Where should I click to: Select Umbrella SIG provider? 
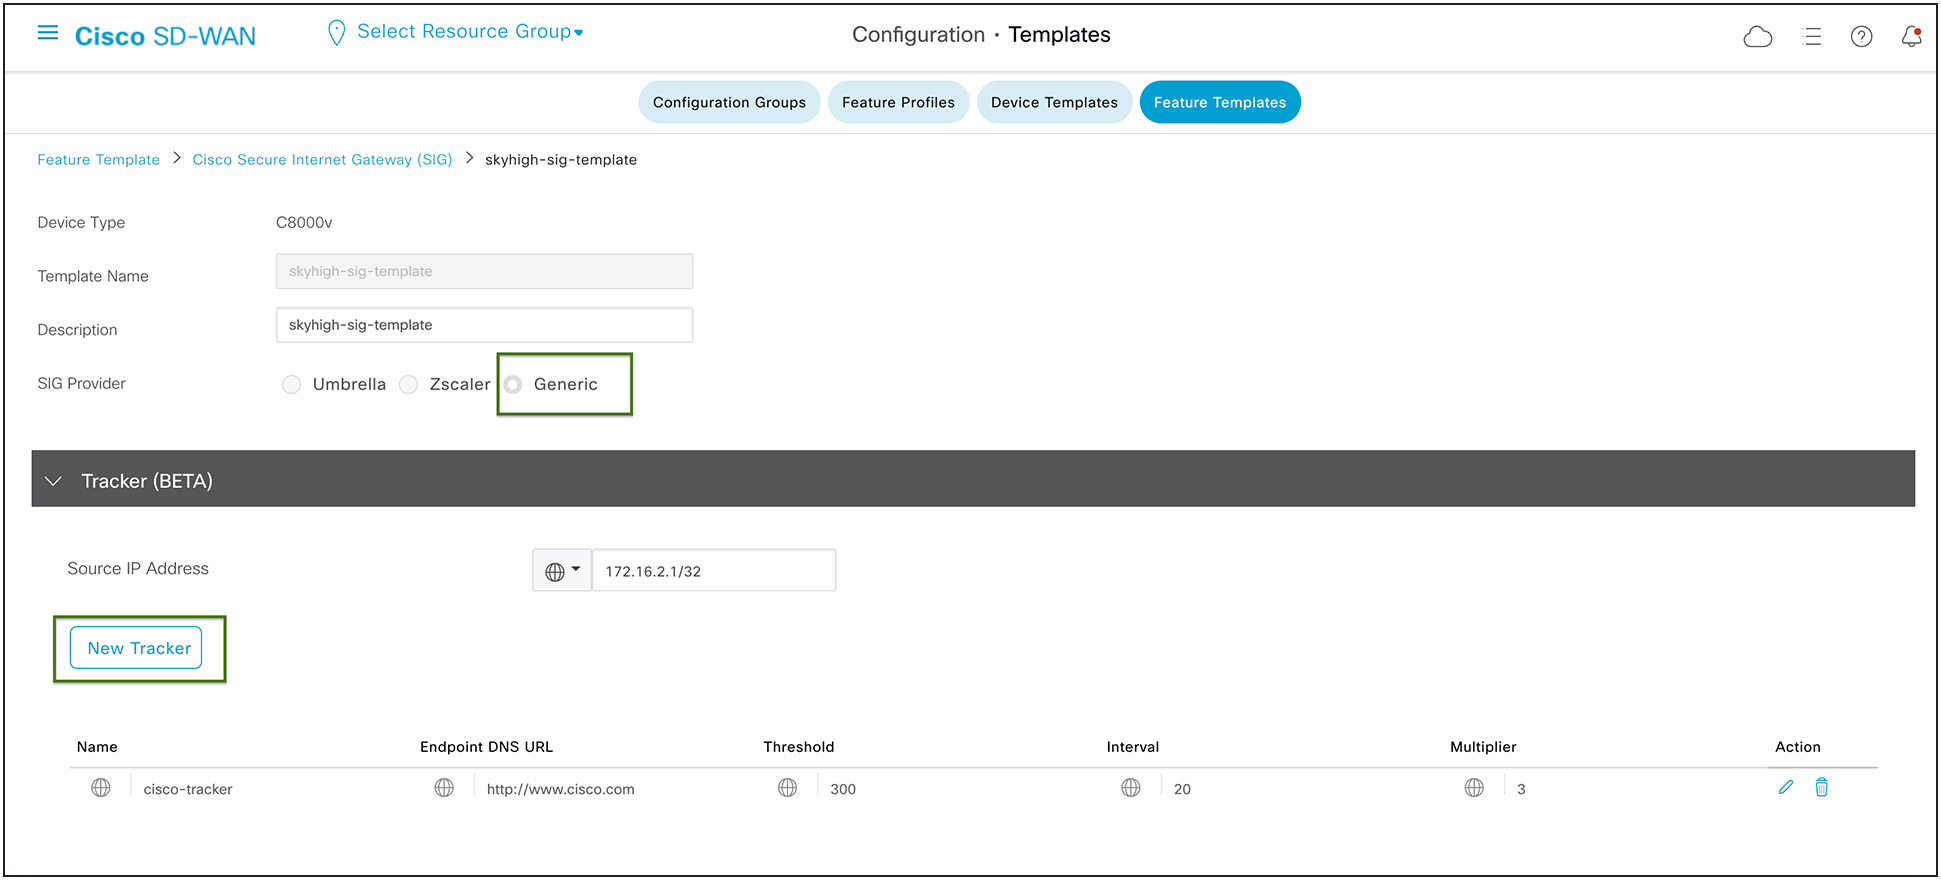coord(291,384)
